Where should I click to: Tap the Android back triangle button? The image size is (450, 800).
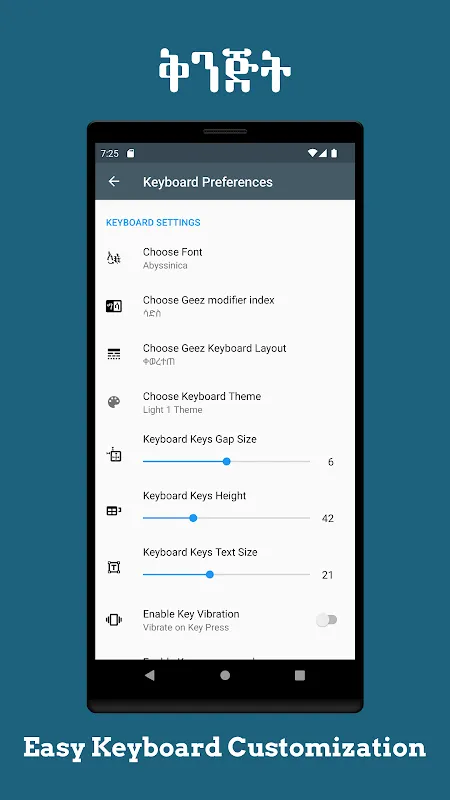[x=149, y=676]
